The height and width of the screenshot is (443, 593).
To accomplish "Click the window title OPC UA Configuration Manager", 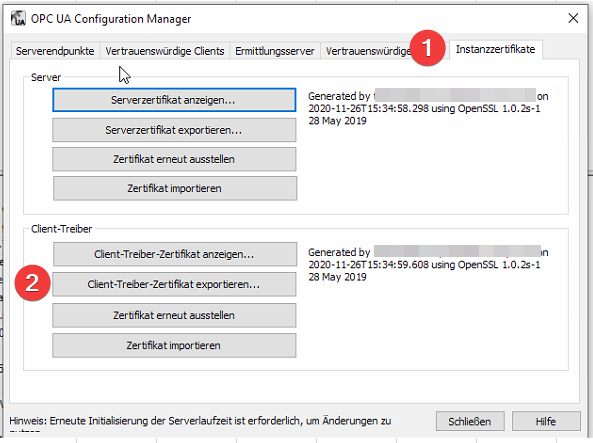I will [111, 19].
